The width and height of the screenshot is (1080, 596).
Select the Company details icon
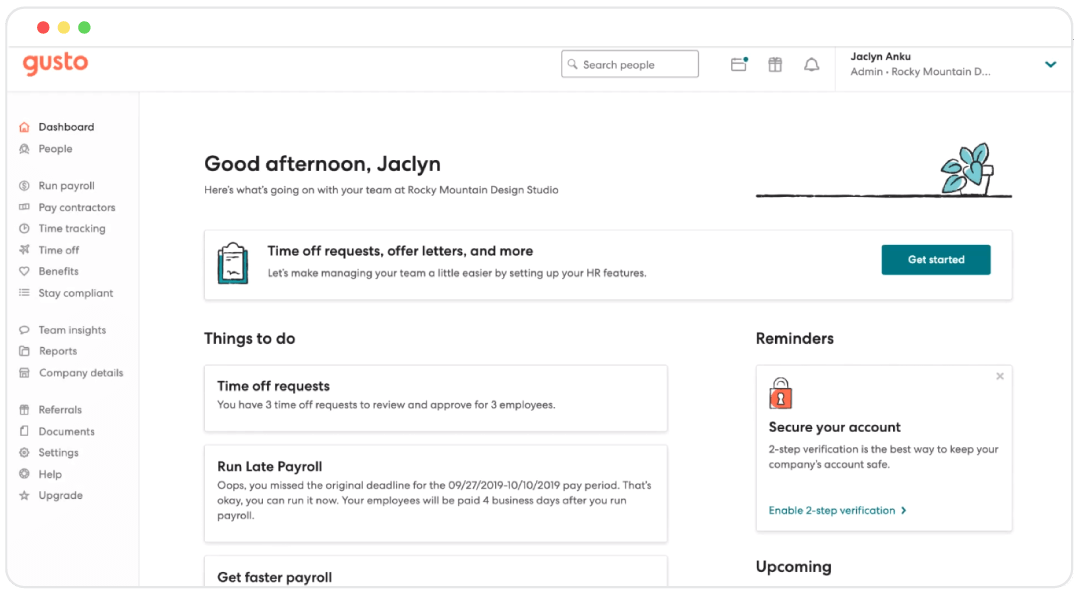tap(22, 372)
